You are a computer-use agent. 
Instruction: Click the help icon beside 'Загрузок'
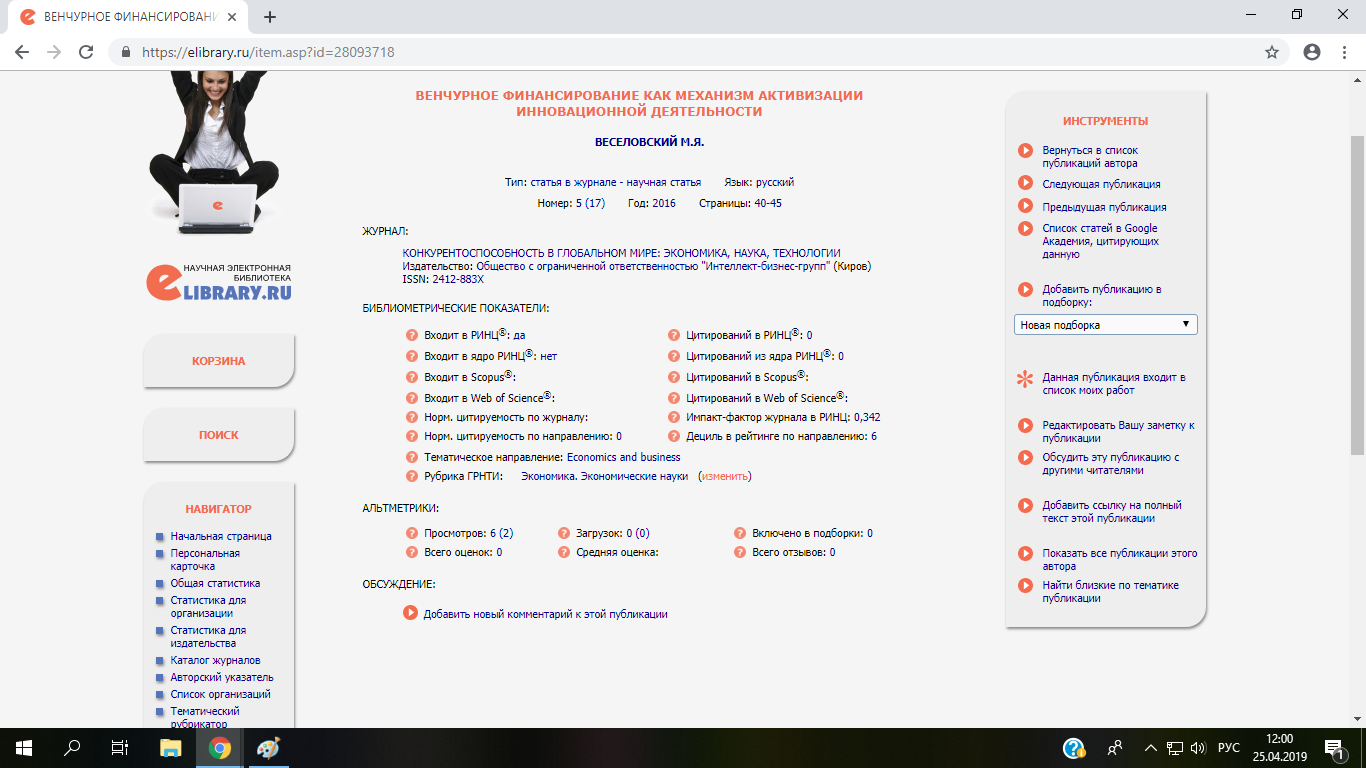(x=563, y=534)
